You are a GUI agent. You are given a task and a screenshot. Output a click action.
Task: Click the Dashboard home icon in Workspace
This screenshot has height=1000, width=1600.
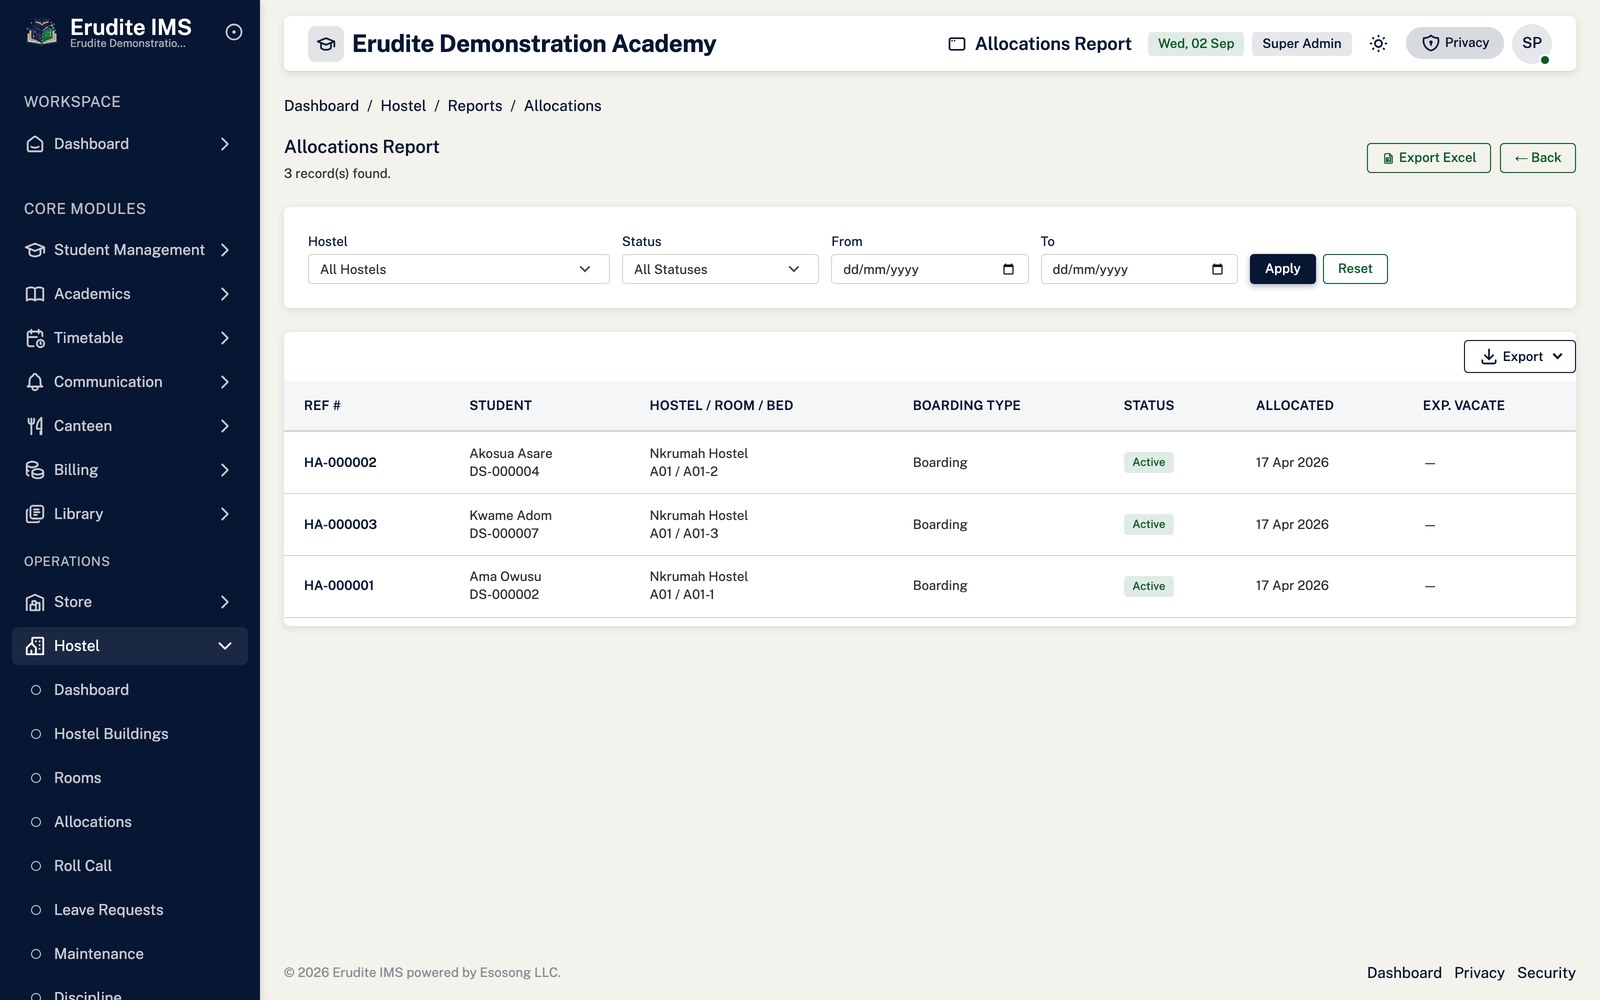coord(35,144)
